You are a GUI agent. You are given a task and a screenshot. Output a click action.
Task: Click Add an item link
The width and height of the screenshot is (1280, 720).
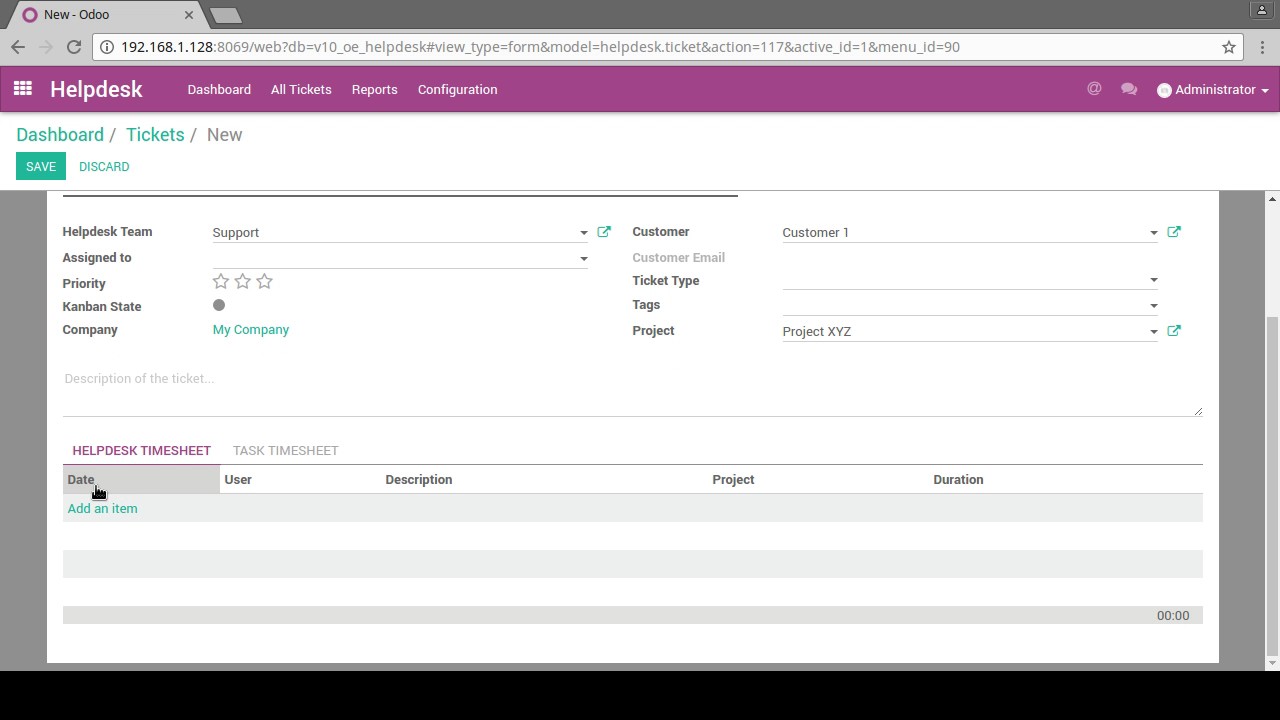tap(103, 508)
